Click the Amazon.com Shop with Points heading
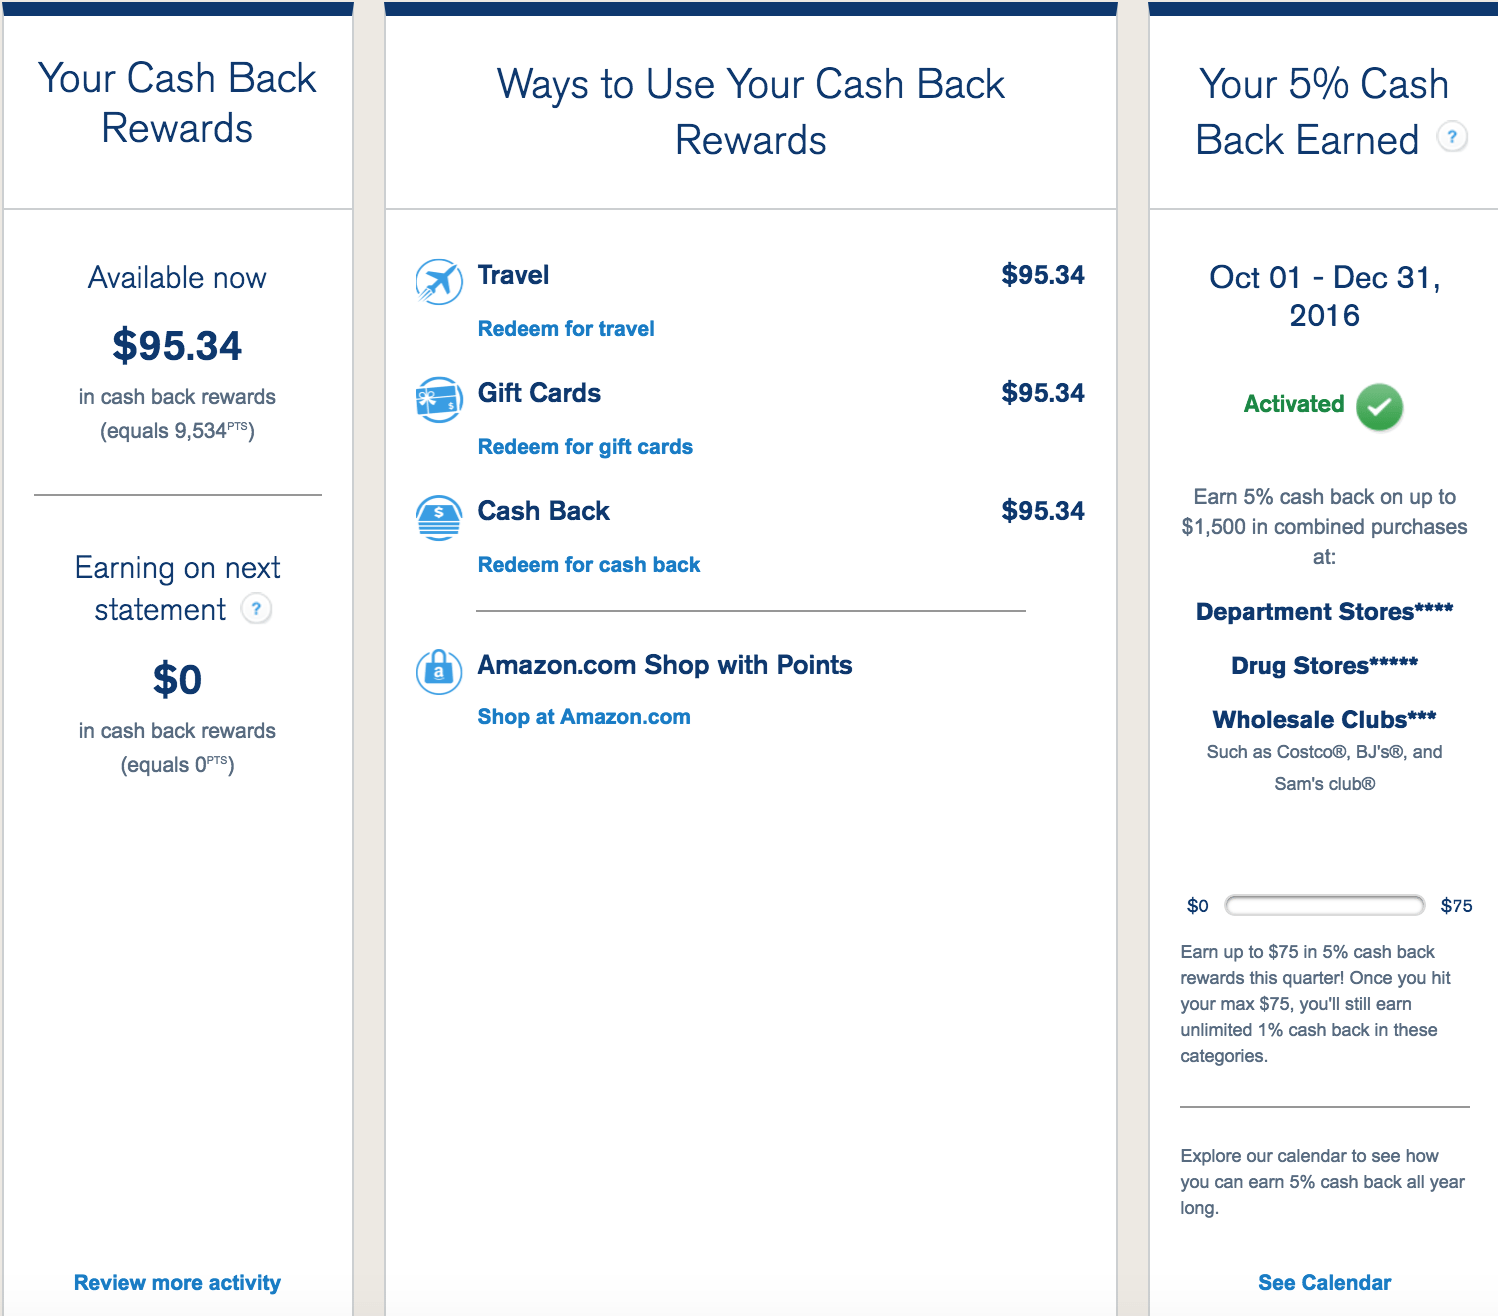Image resolution: width=1498 pixels, height=1316 pixels. (x=665, y=665)
